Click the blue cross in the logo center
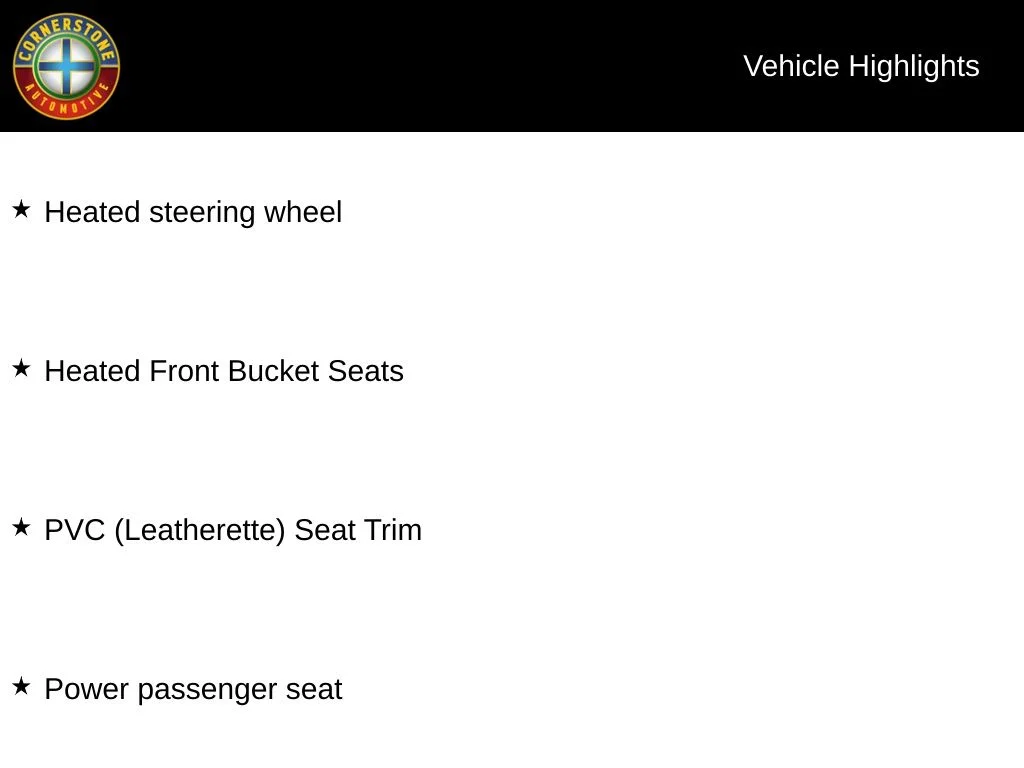The width and height of the screenshot is (1024, 768). 65,65
